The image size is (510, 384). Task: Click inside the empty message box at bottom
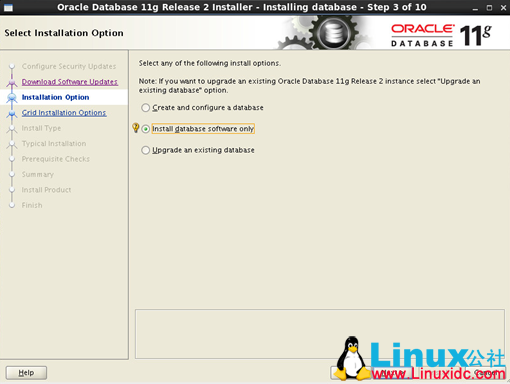click(x=319, y=334)
